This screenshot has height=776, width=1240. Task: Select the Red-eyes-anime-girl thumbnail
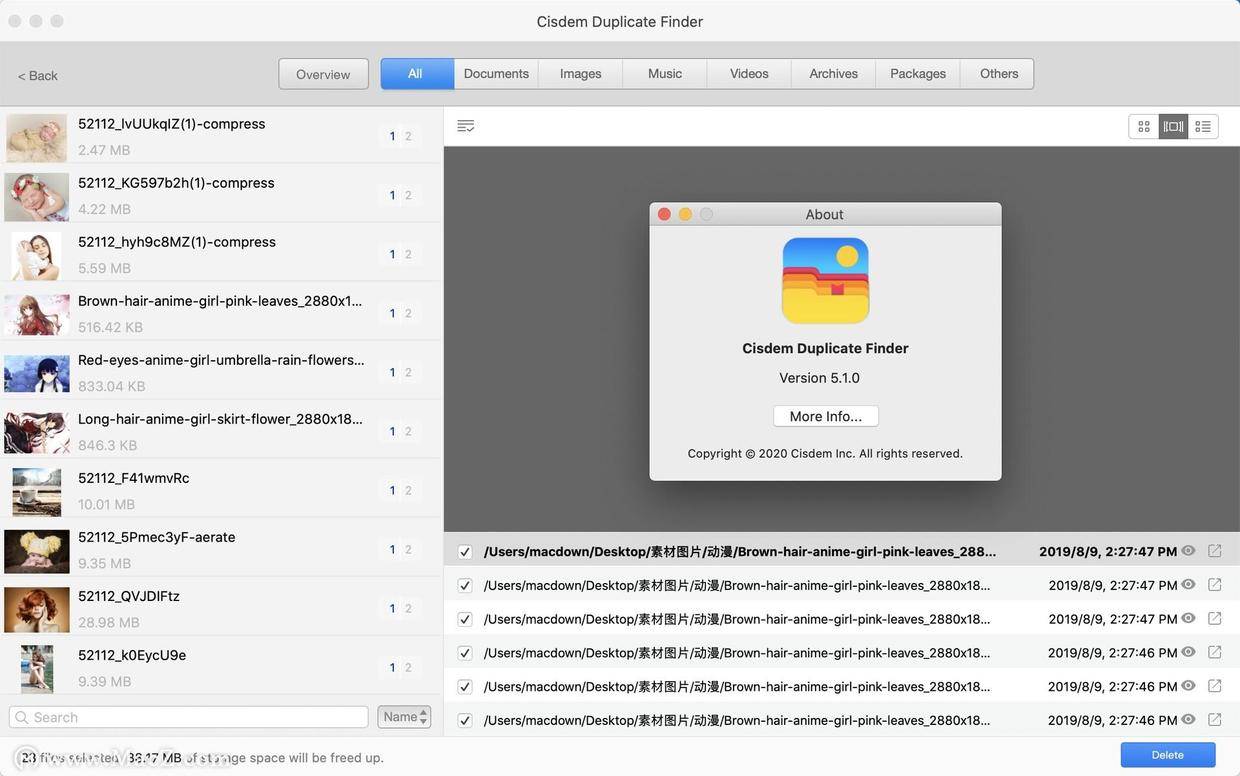coord(37,374)
